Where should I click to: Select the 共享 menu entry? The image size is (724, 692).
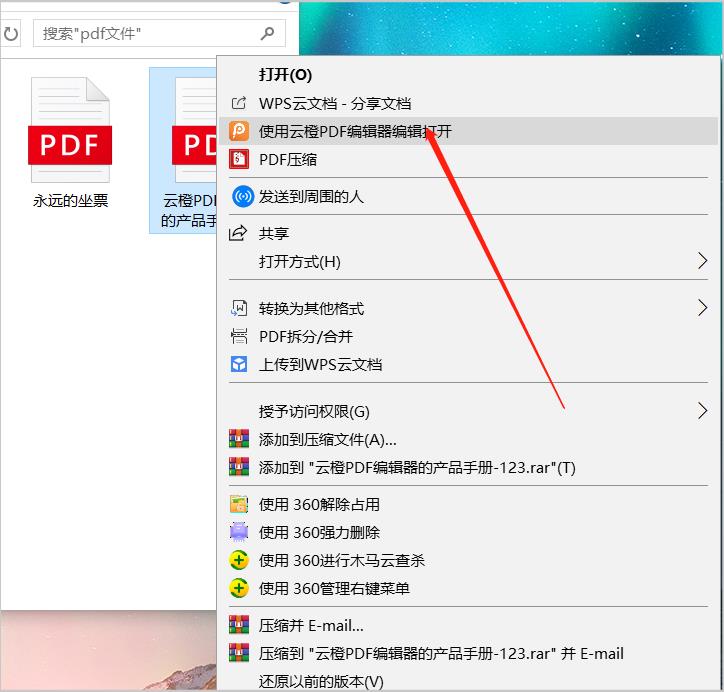(x=468, y=234)
